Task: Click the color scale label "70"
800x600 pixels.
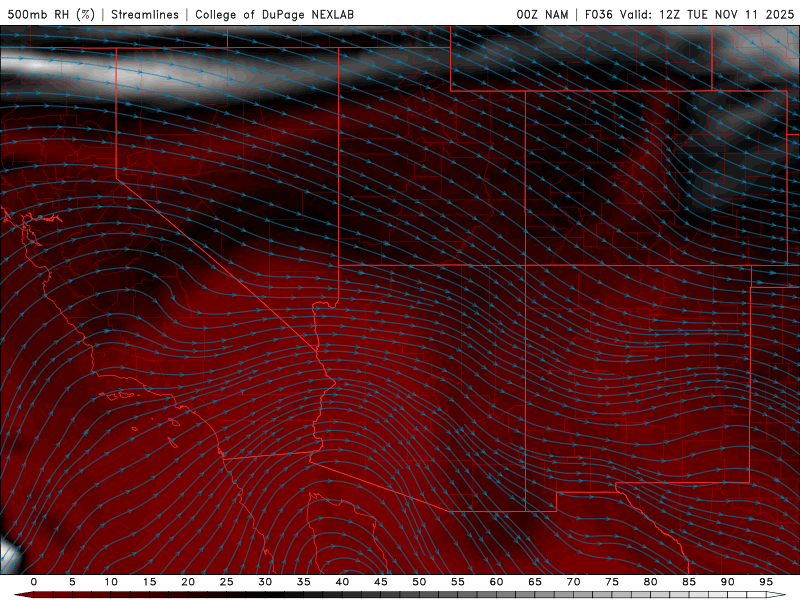Action: tap(573, 582)
